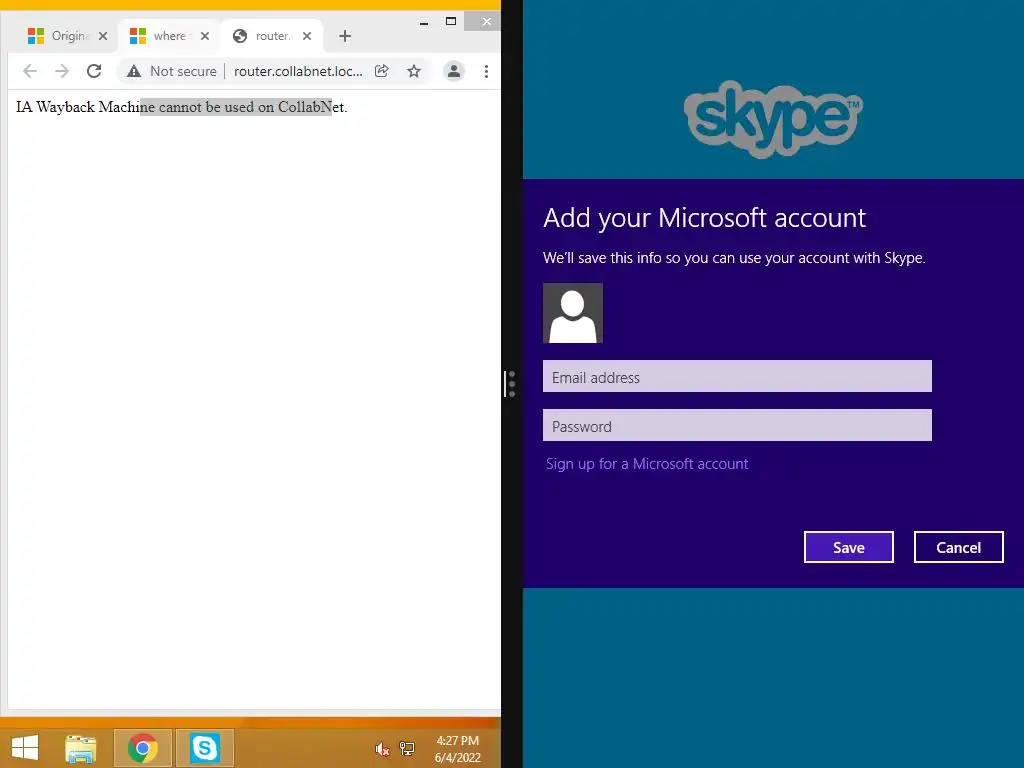Close the 'where' tab
Screen dimensions: 1024x768
coord(205,36)
